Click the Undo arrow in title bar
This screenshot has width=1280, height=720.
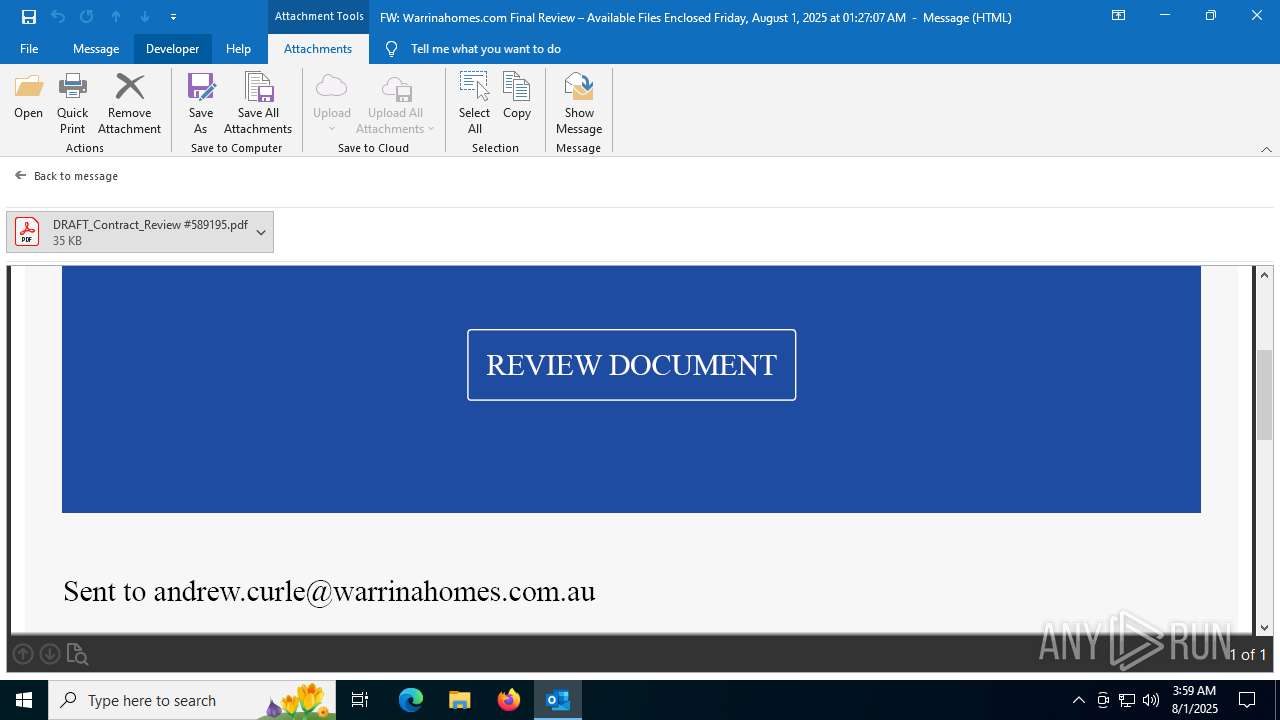(x=58, y=17)
